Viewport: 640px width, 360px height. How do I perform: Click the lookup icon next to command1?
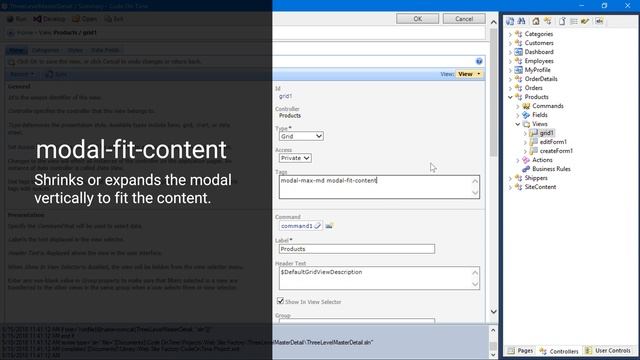point(329,225)
